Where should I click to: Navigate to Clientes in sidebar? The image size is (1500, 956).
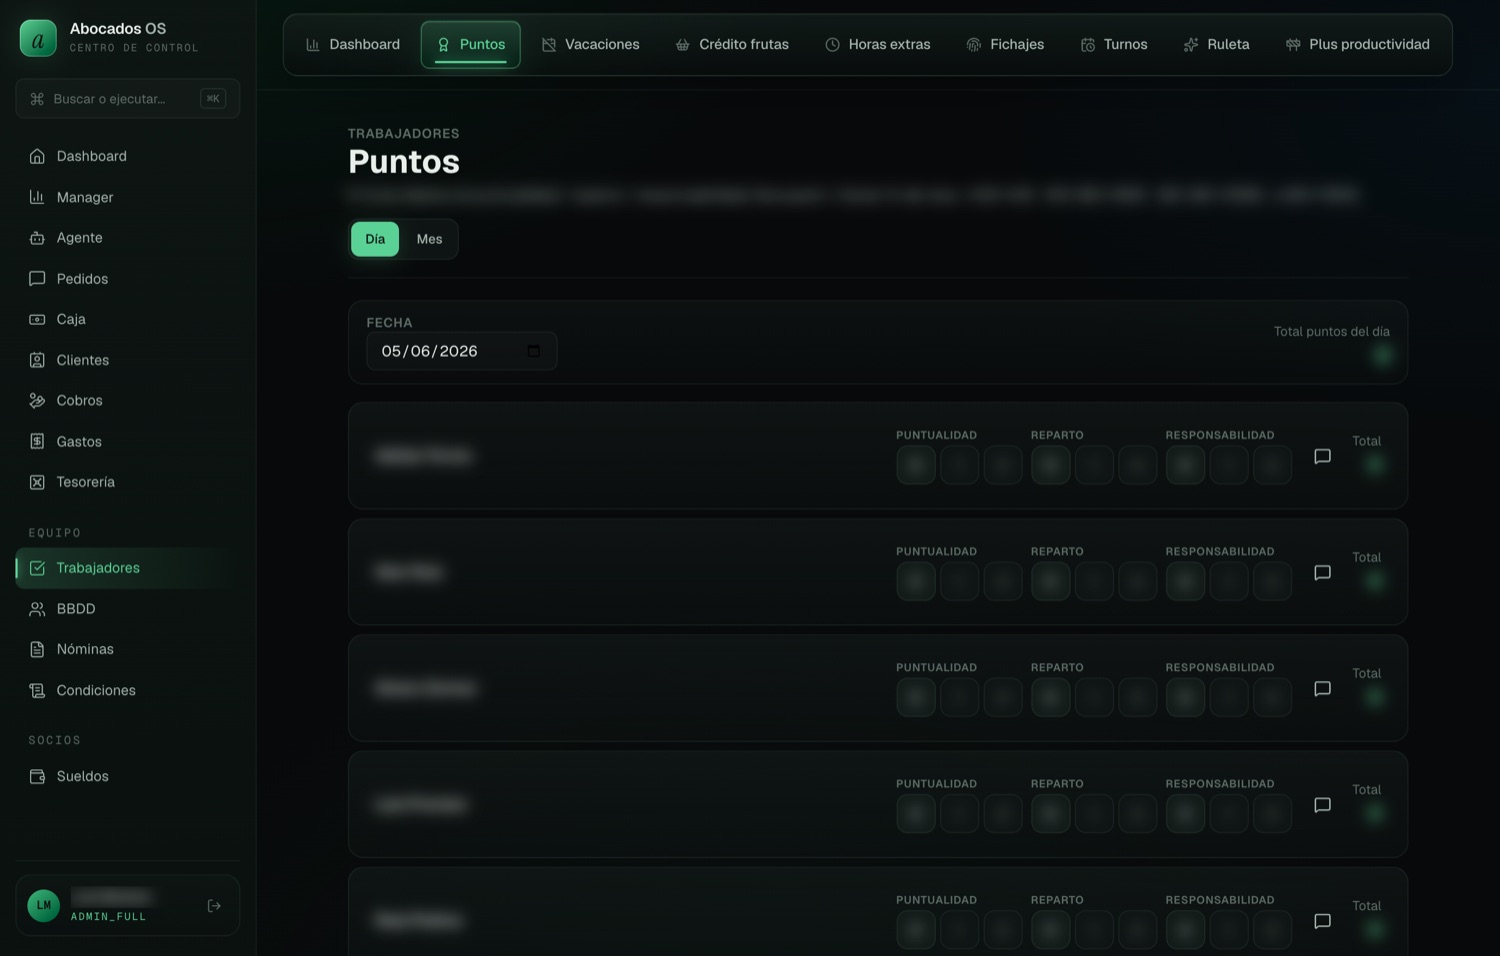pos(127,360)
